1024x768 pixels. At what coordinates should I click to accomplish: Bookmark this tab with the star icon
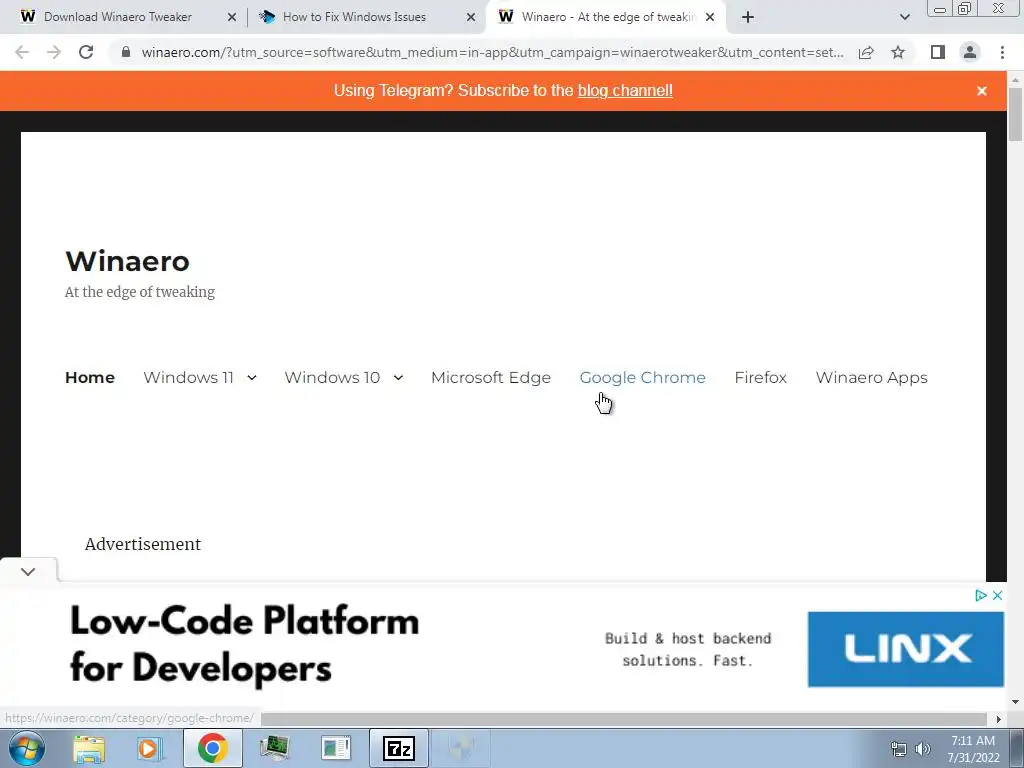898,52
